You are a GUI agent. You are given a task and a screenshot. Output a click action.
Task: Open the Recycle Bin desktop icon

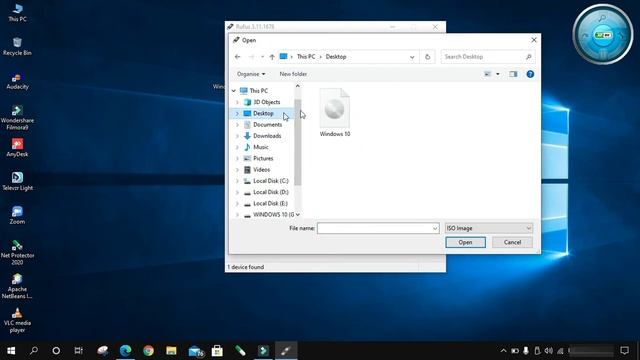[17, 46]
